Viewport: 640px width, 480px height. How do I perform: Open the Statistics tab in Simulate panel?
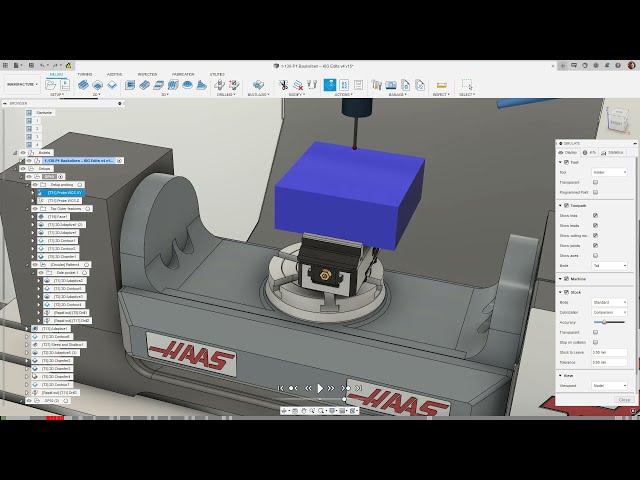click(x=612, y=152)
